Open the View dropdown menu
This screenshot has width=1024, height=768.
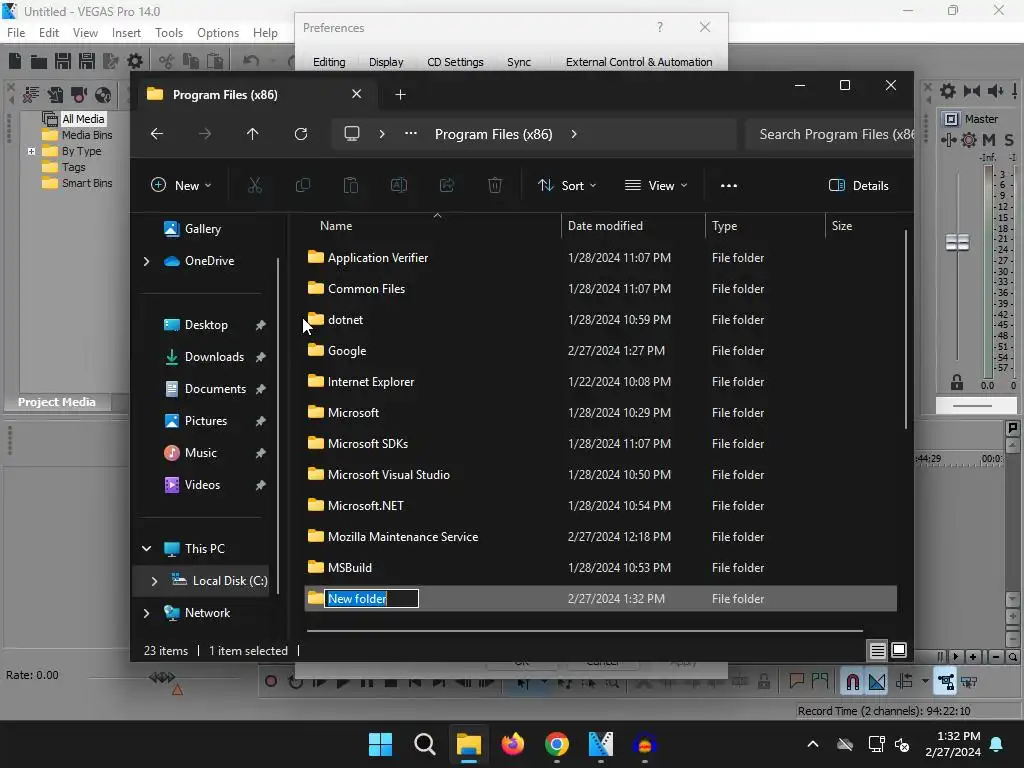pos(656,185)
